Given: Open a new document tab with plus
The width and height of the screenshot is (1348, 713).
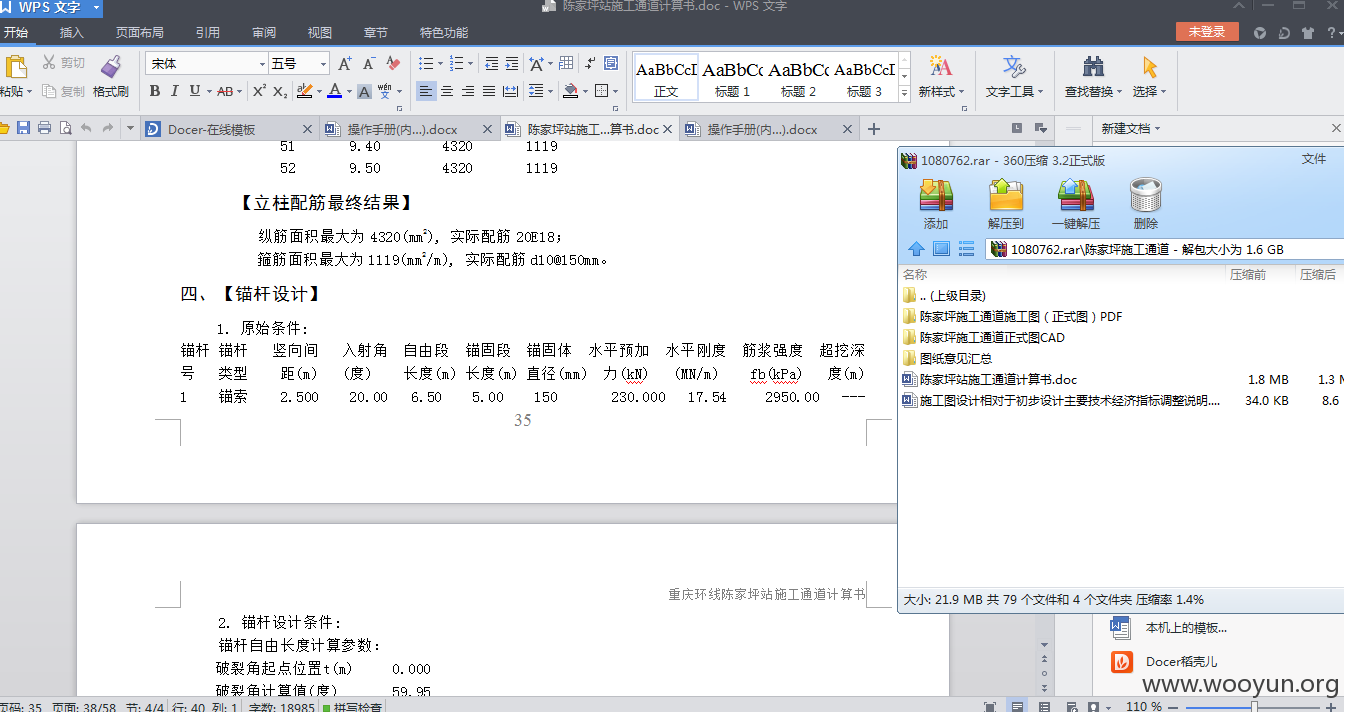Looking at the screenshot, I should pyautogui.click(x=873, y=129).
